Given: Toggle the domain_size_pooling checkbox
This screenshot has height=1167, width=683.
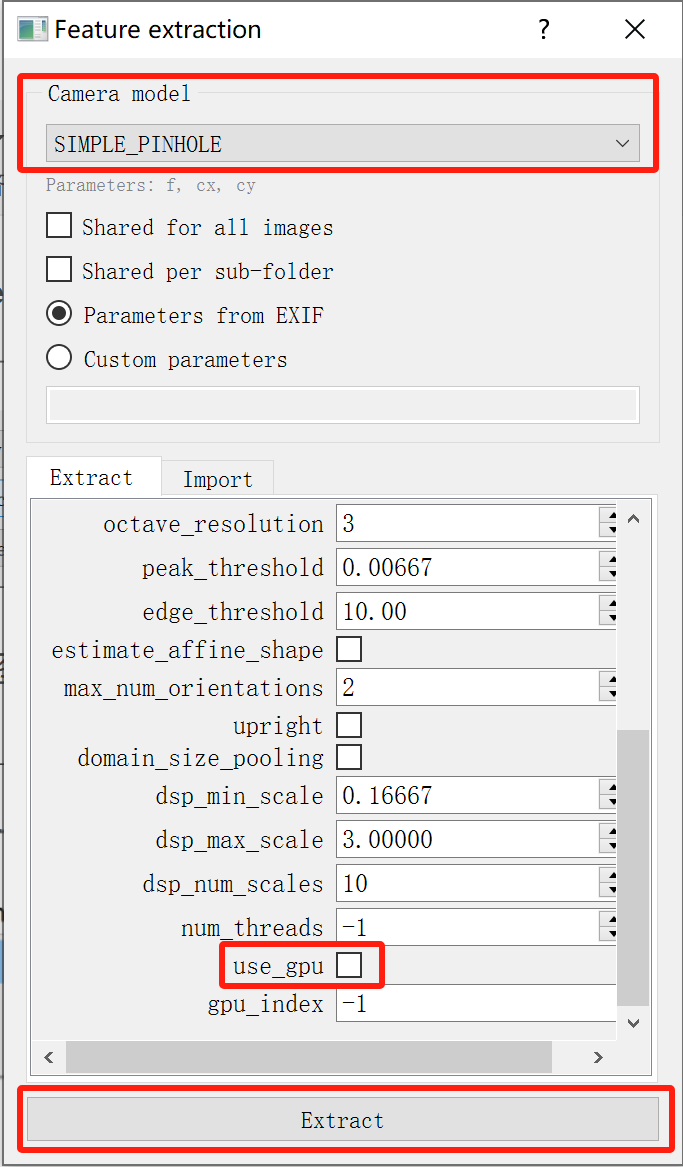Looking at the screenshot, I should pos(349,757).
